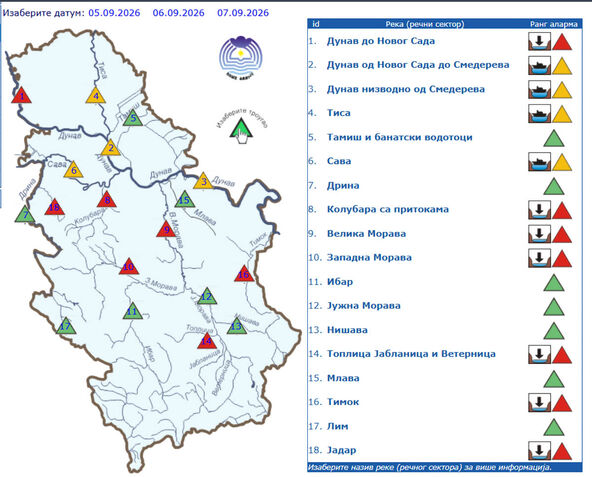Click the Ранг аларма column header
This screenshot has height=477, width=592.
553,24
